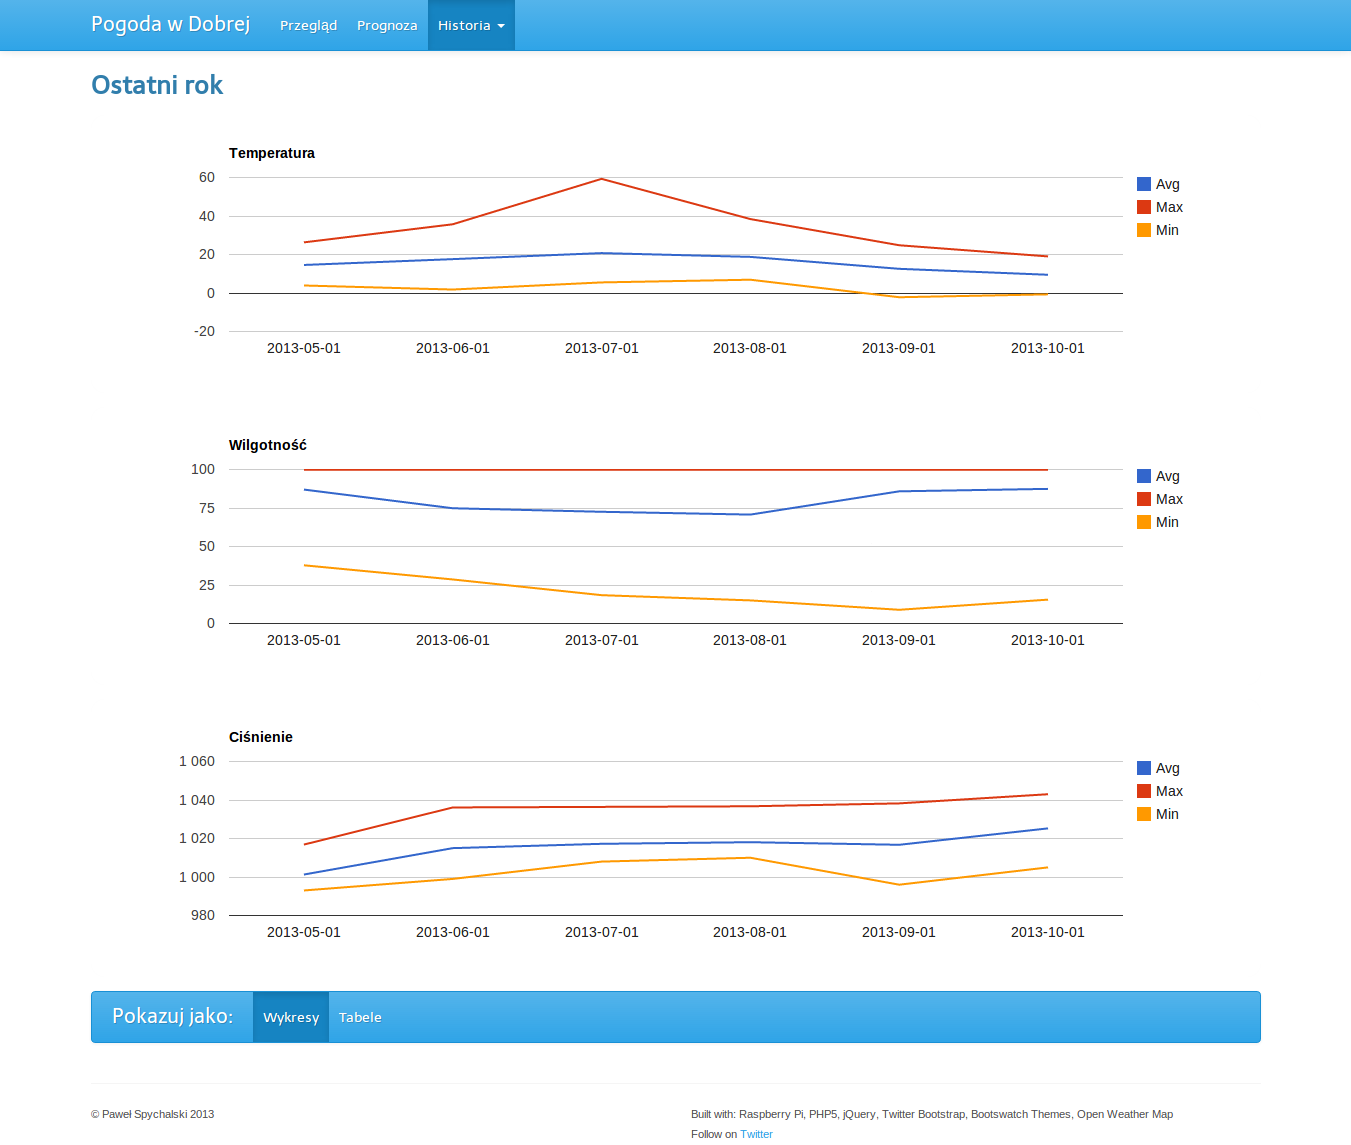Click the Wilgotność chart title

click(x=268, y=445)
